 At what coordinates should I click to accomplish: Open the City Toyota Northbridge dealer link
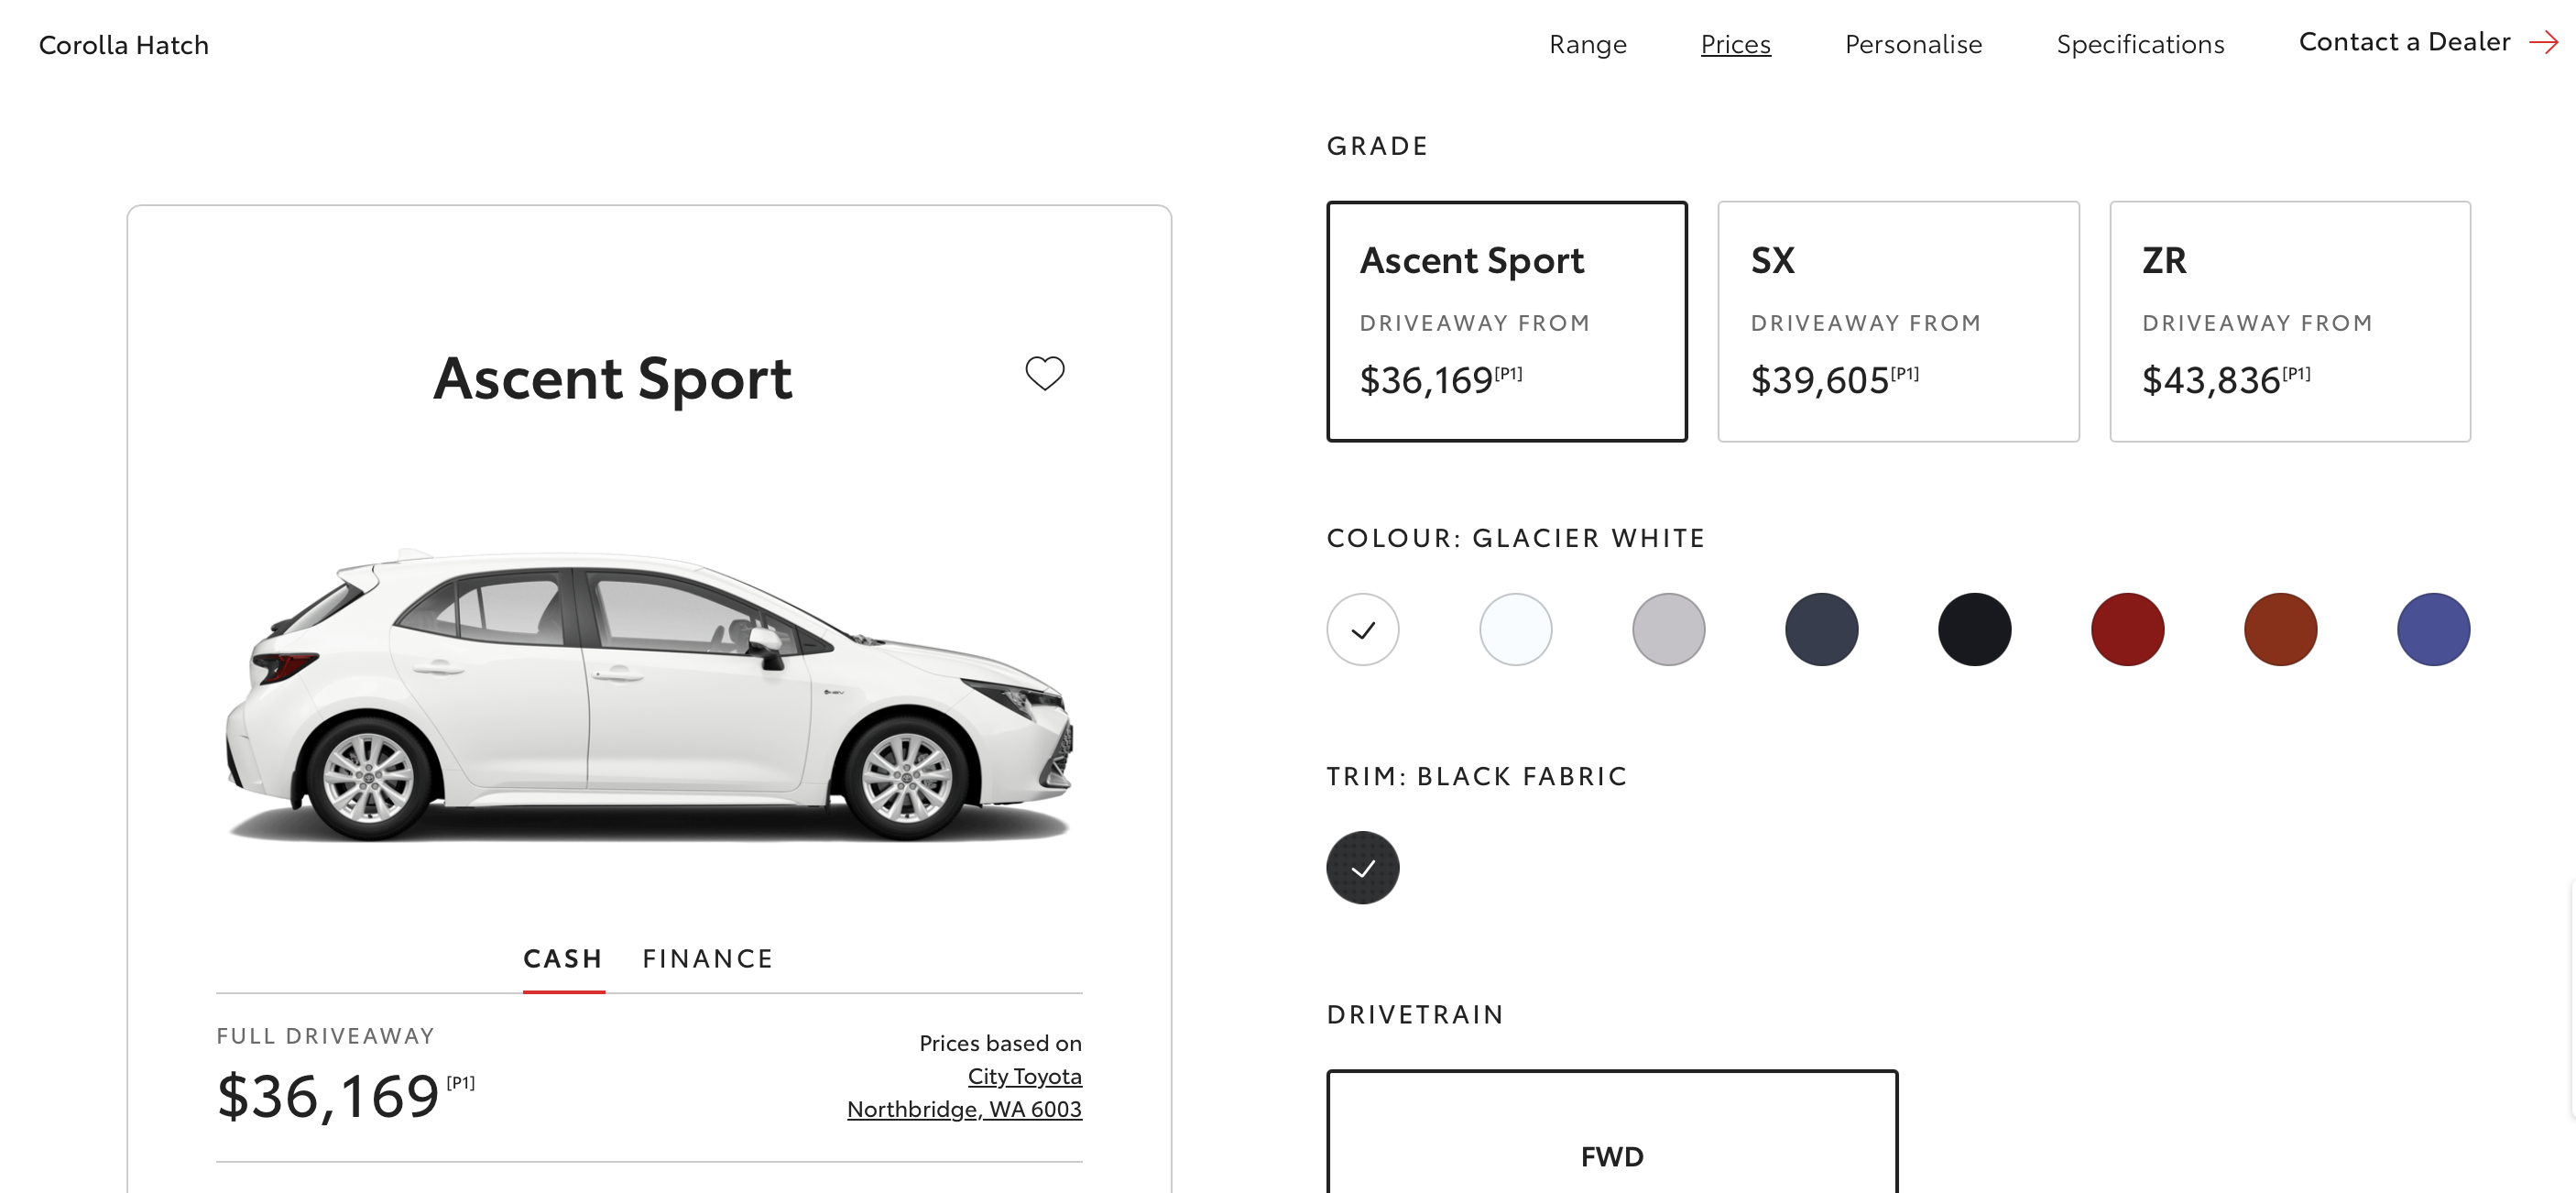(964, 1092)
